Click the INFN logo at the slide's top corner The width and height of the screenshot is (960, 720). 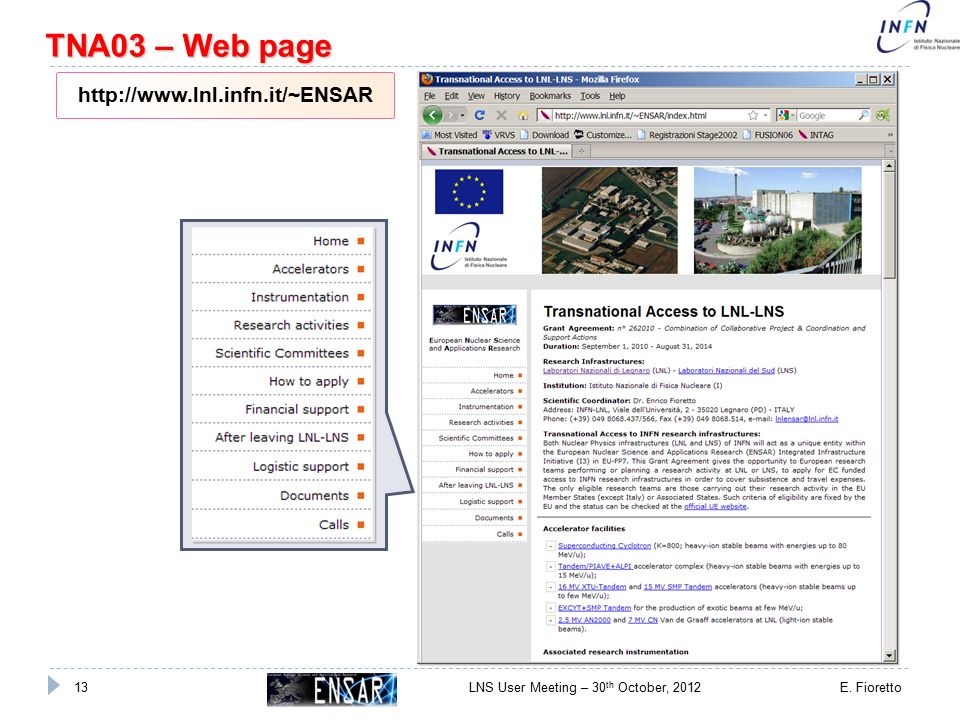[x=917, y=28]
